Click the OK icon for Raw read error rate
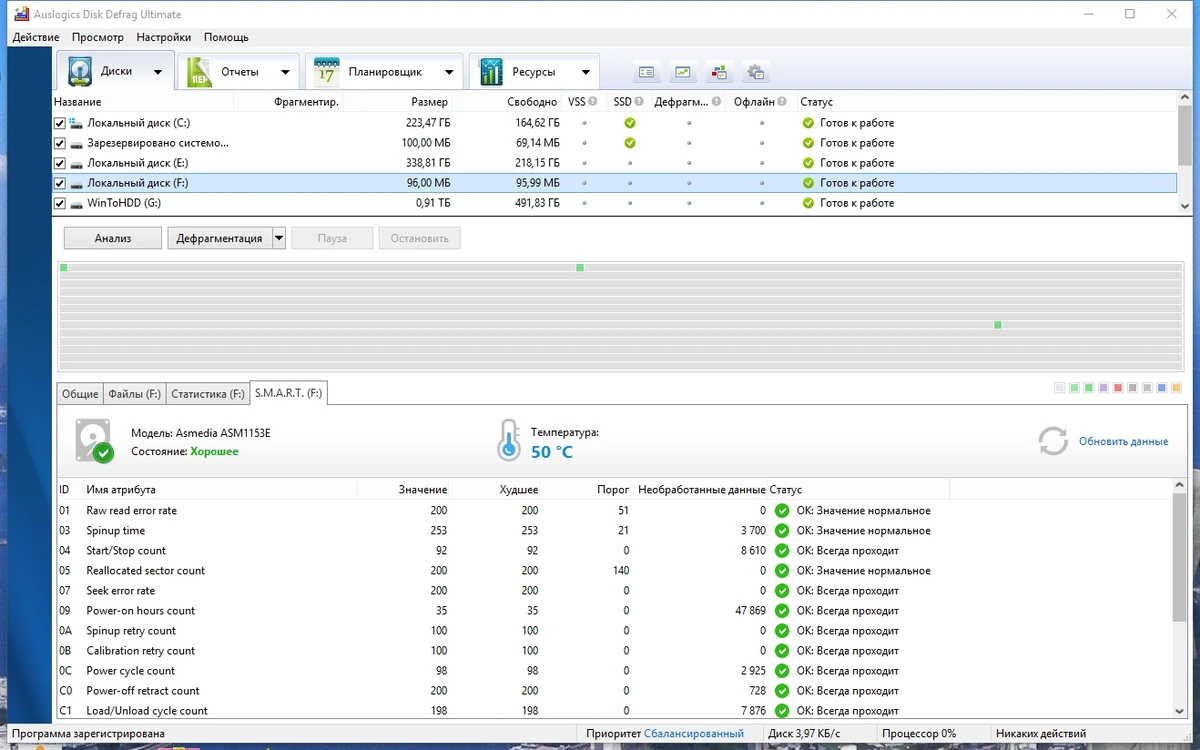 [x=782, y=511]
